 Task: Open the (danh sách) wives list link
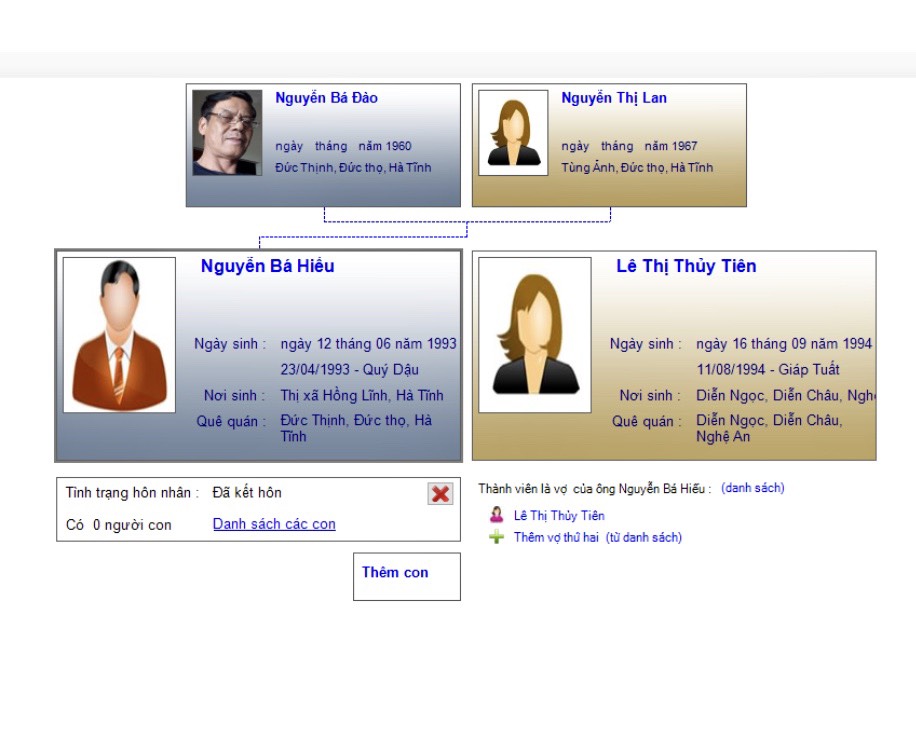click(752, 488)
